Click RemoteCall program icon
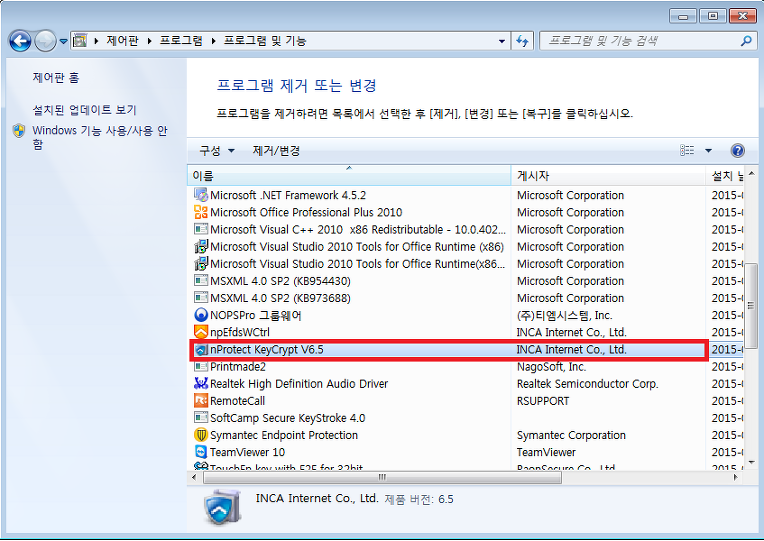 tap(201, 401)
